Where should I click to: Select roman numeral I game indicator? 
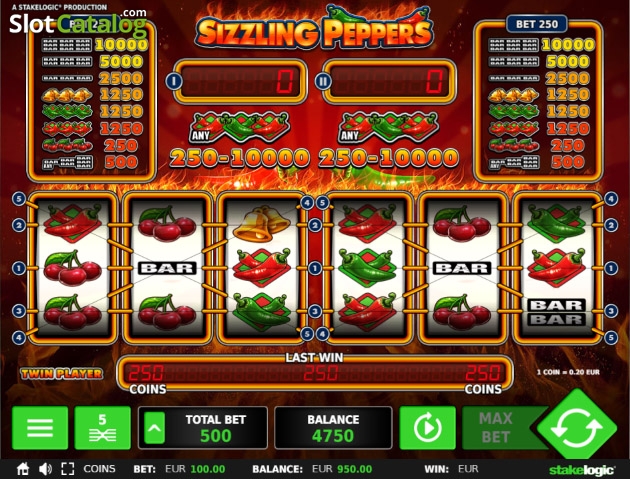[x=174, y=81]
